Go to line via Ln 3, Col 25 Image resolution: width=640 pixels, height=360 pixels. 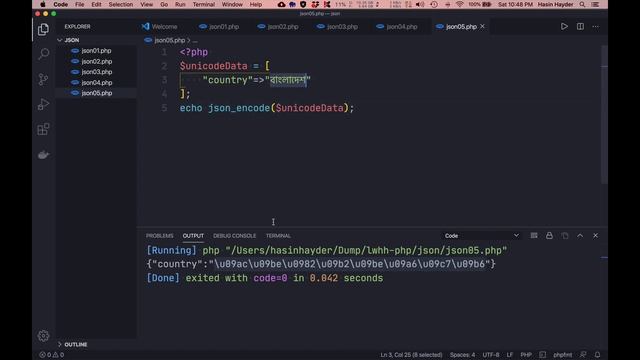(411, 355)
